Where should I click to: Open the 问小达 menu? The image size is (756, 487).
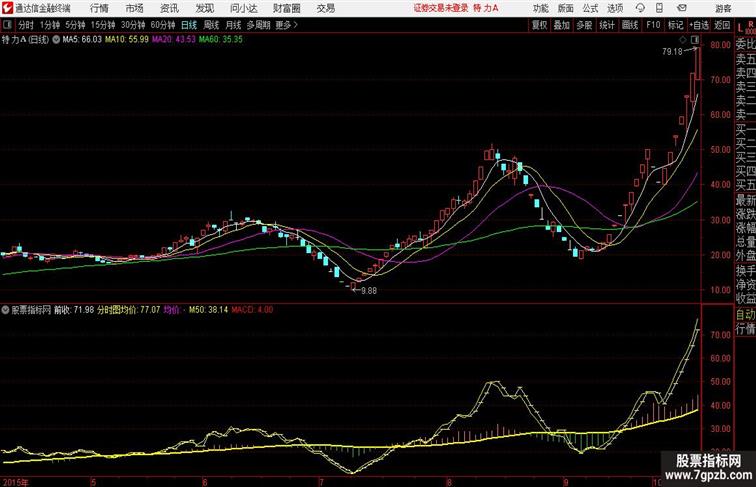(x=243, y=8)
